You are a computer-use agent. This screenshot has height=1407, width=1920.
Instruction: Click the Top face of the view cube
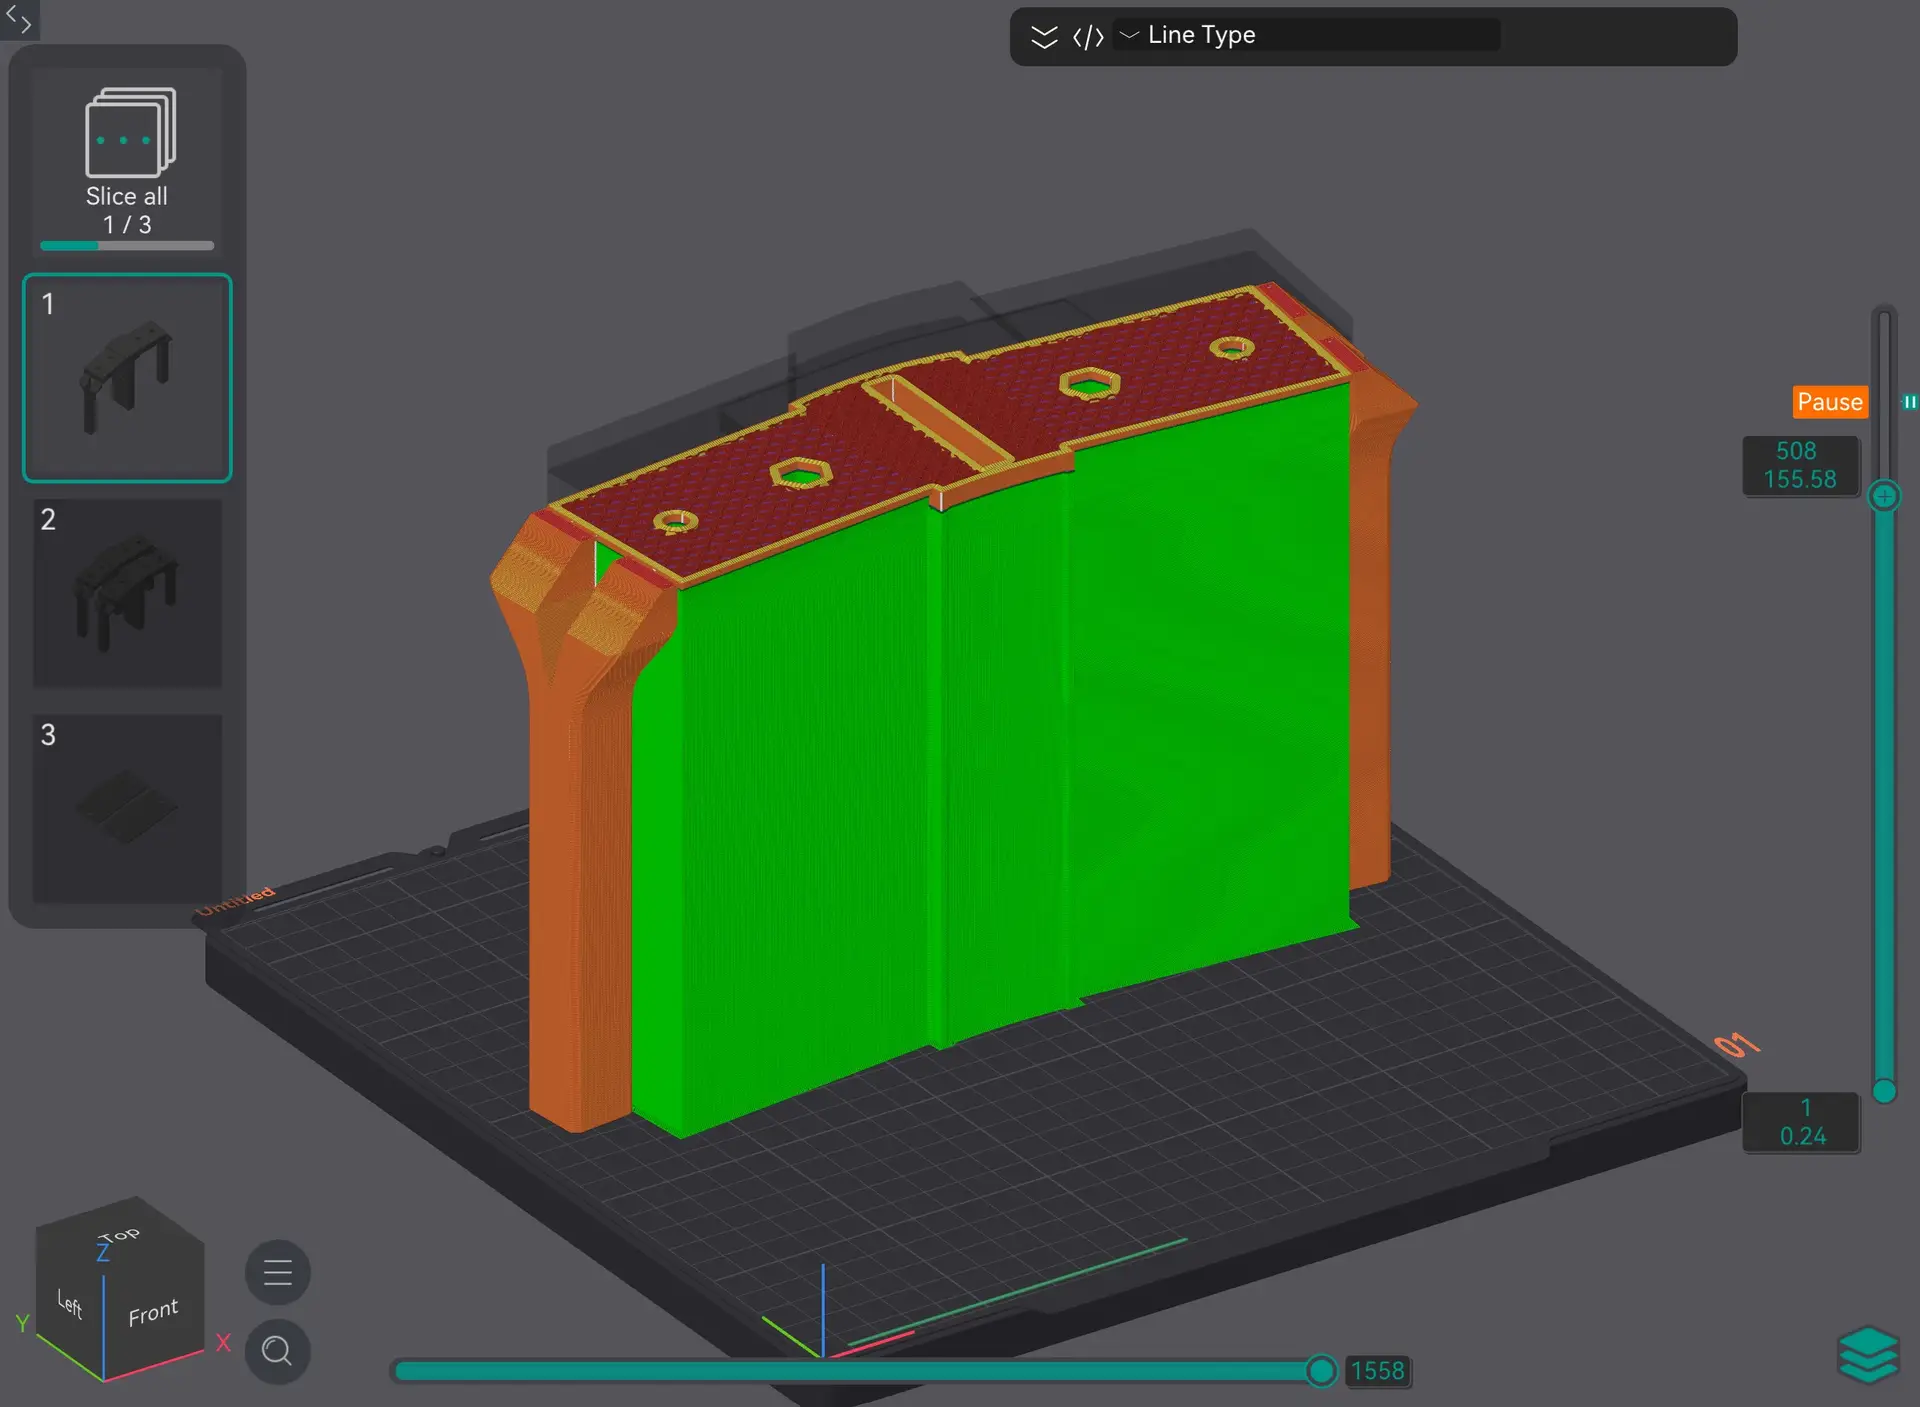120,1235
